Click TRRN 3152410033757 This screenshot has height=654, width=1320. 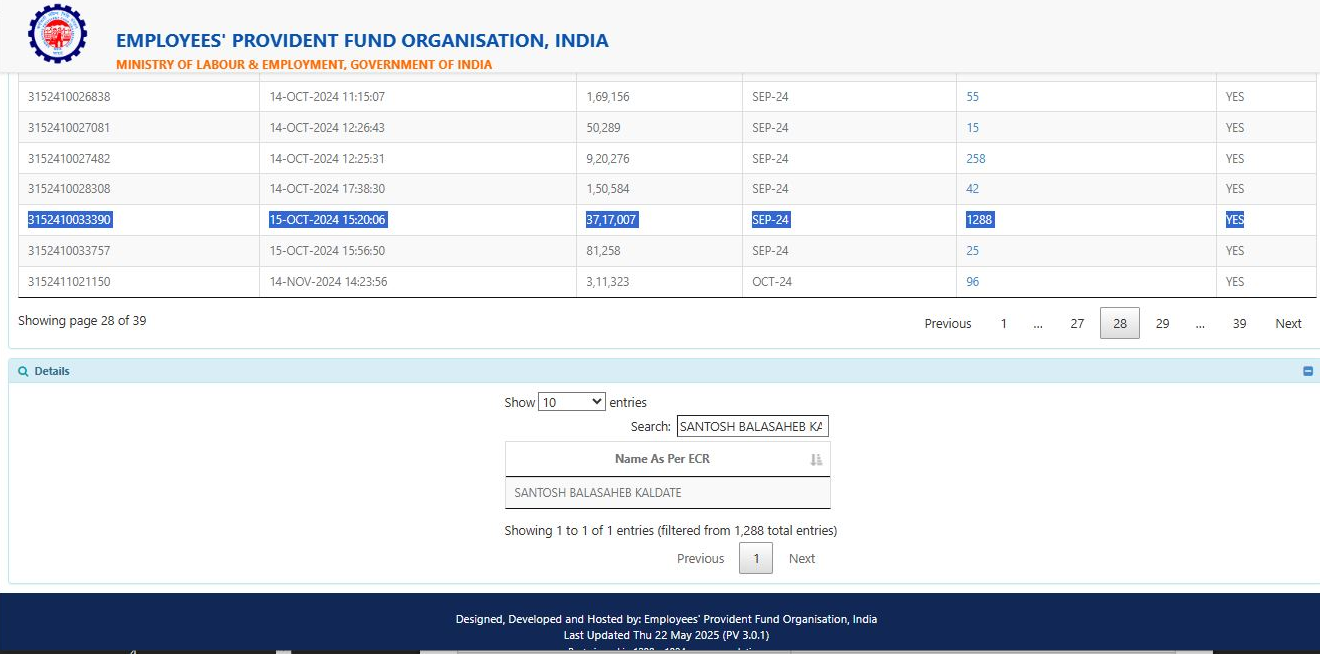69,251
